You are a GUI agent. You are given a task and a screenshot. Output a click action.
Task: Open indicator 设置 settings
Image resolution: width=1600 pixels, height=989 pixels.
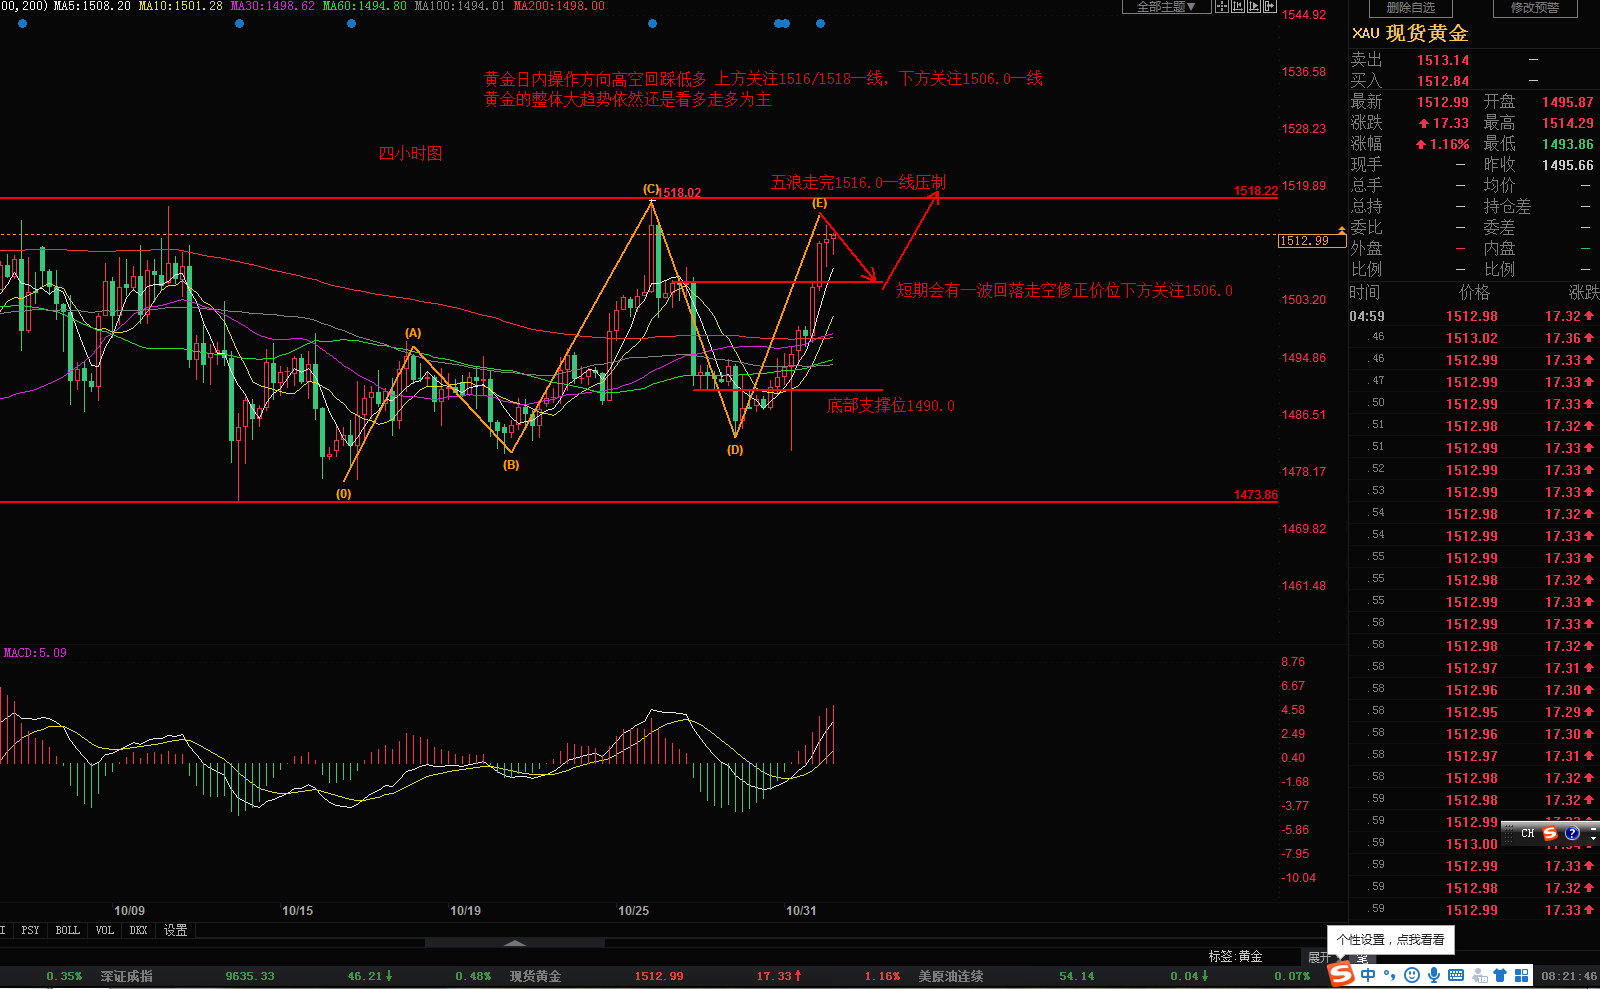tap(176, 930)
